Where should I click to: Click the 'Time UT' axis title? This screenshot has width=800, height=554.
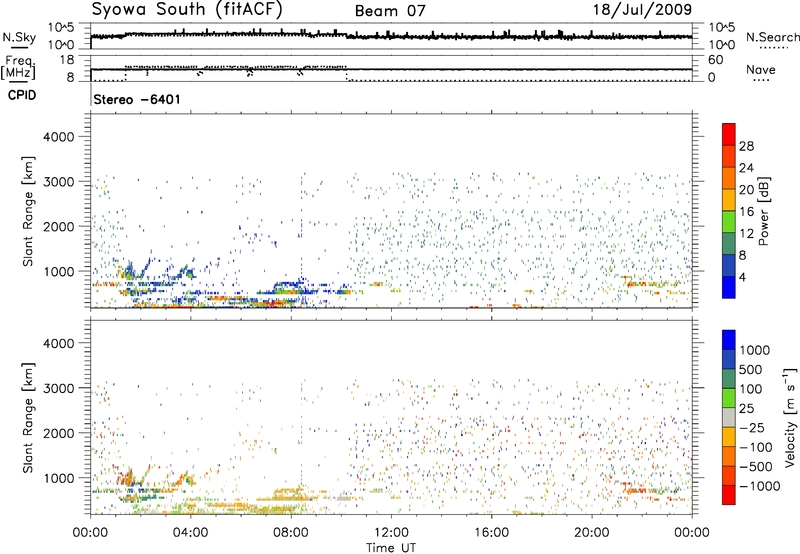point(391,547)
